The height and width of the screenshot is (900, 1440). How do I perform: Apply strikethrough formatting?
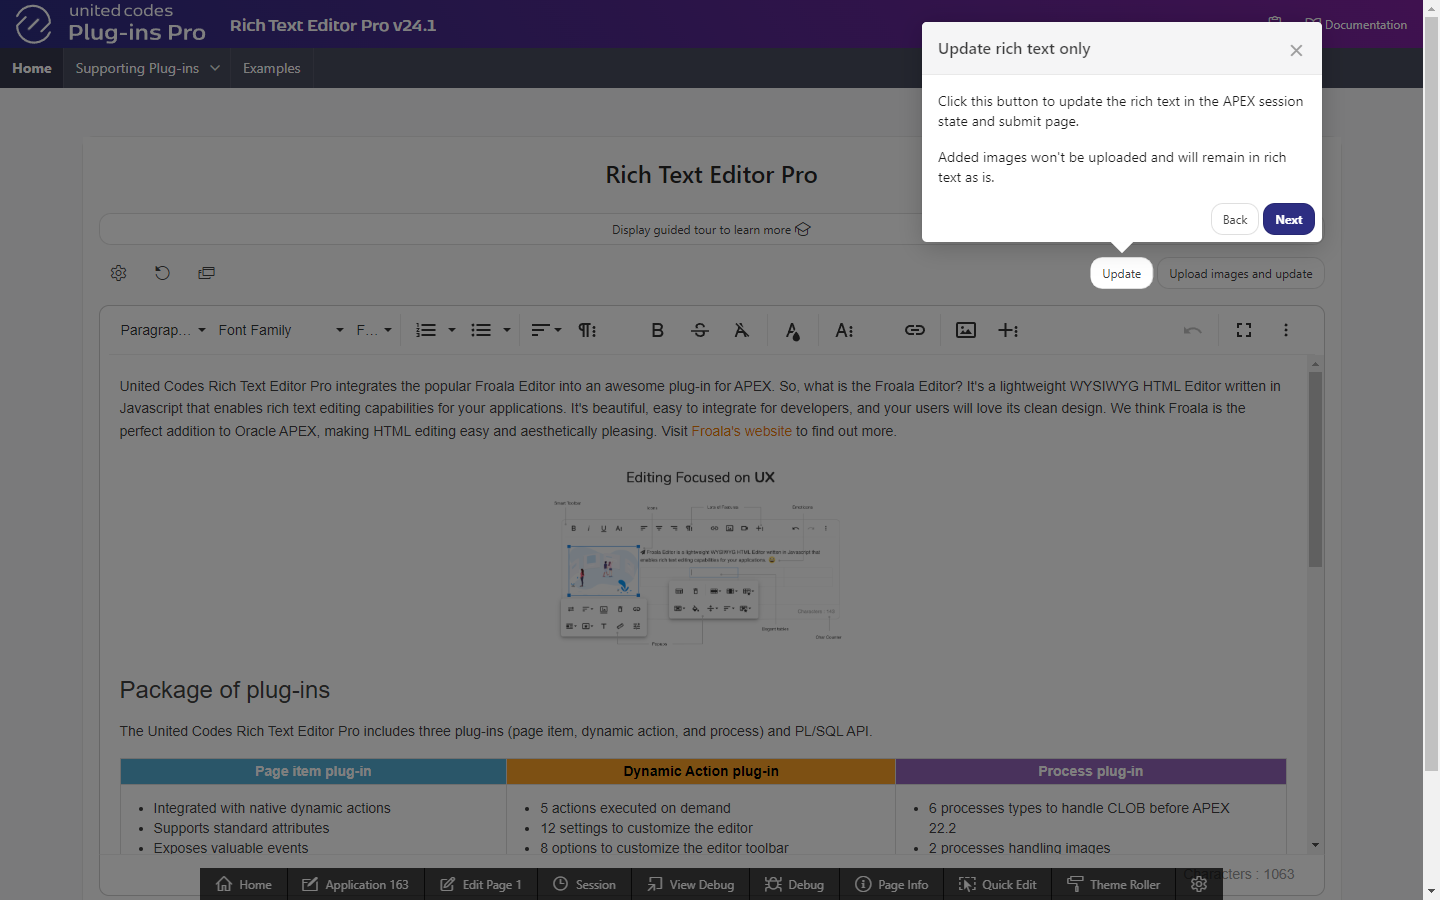click(x=700, y=330)
